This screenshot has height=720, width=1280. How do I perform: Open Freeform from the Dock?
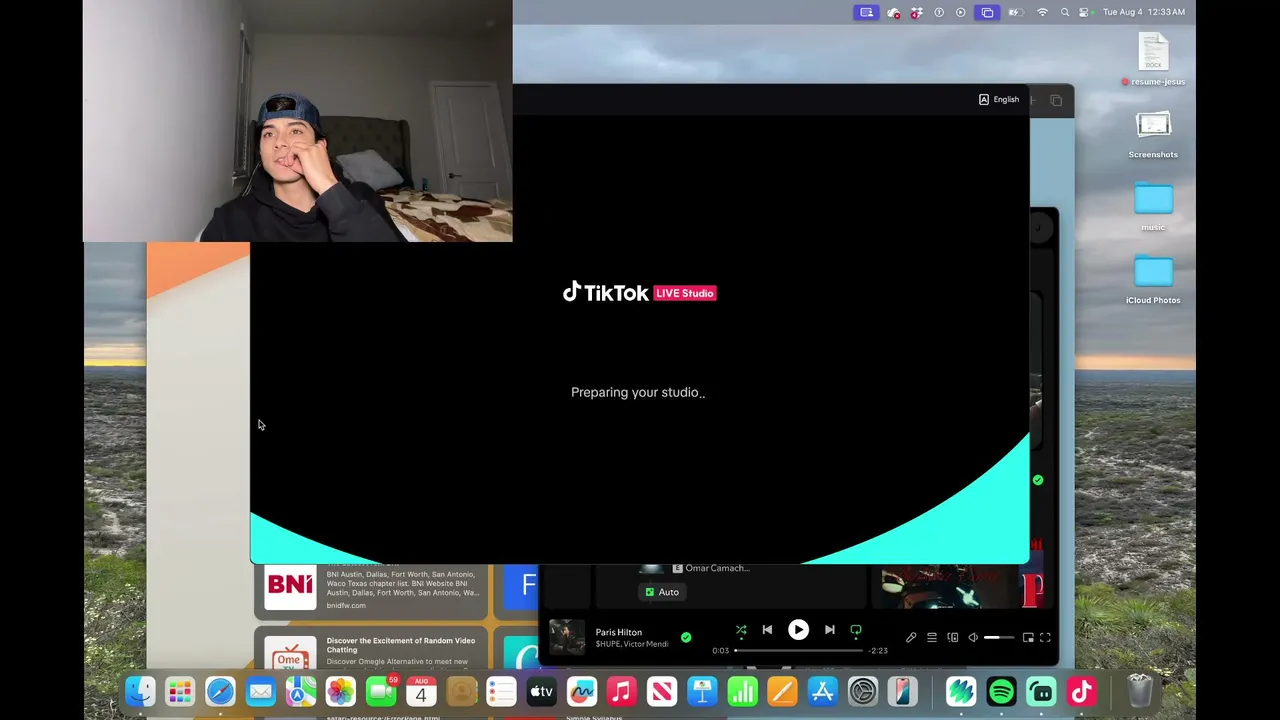click(x=581, y=691)
